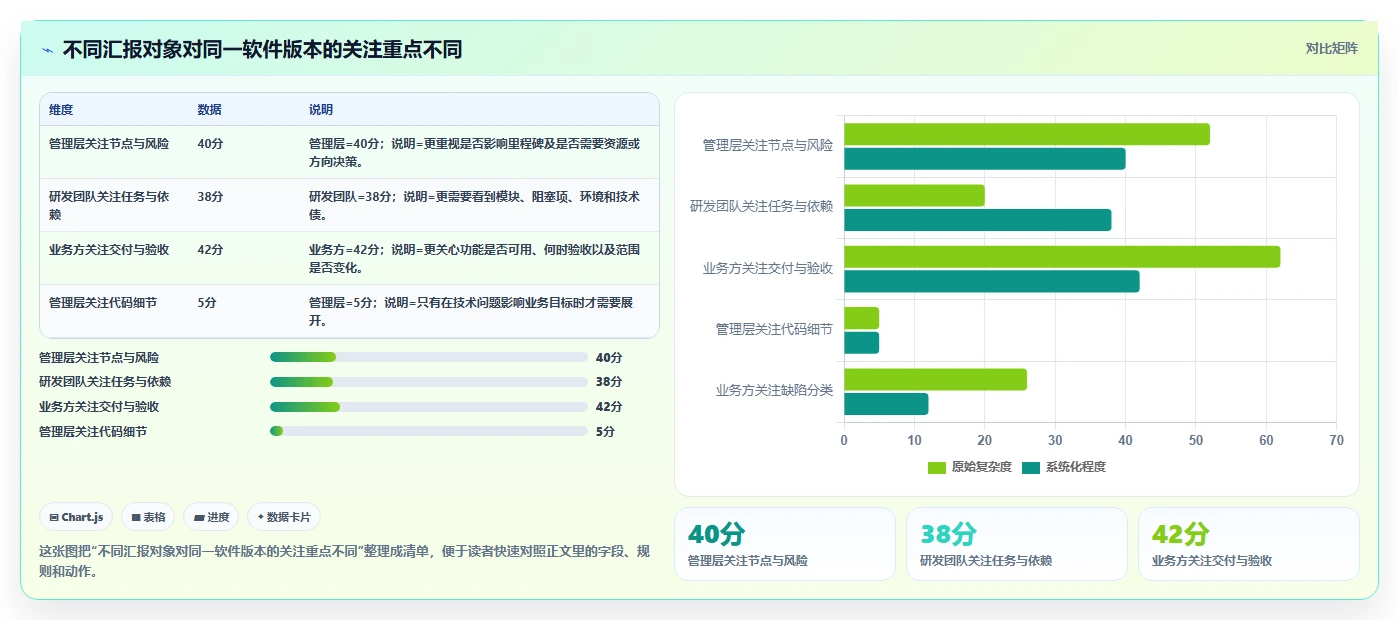This screenshot has width=1399, height=620.
Task: Click the 业务方关注交付与验收 progress bar
Action: 429,407
